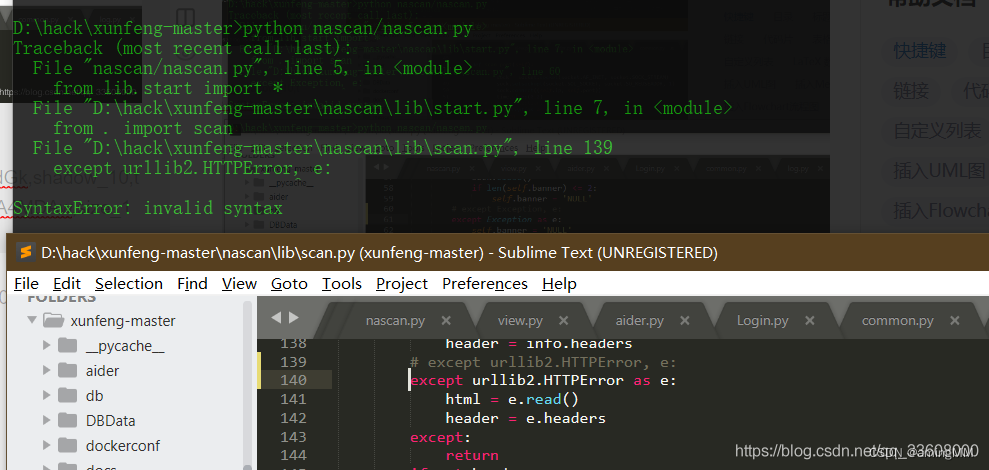Click line number 140 in gutter

point(294,380)
